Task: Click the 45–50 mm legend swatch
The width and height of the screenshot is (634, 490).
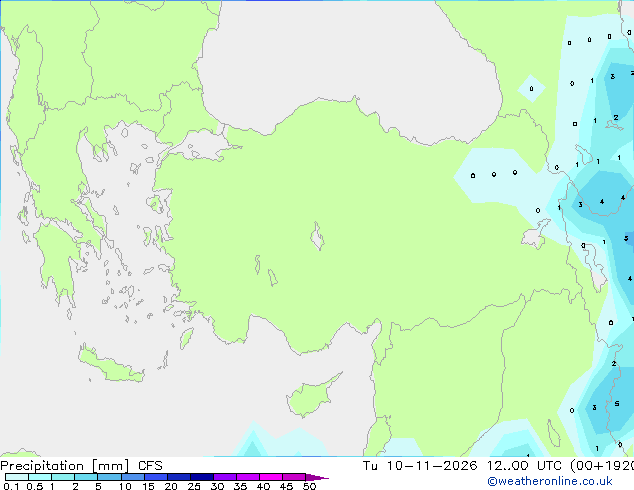Action: tap(294, 477)
